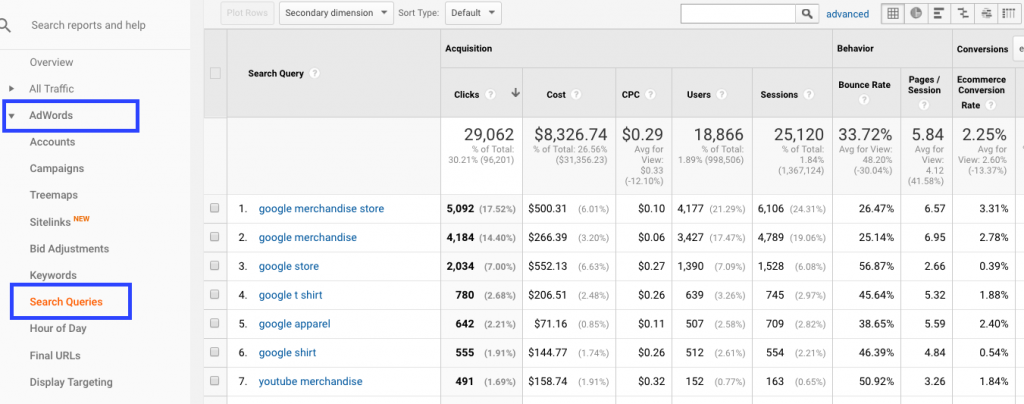1024x404 pixels.
Task: Open Campaigns under AdWords
Action: 57,168
